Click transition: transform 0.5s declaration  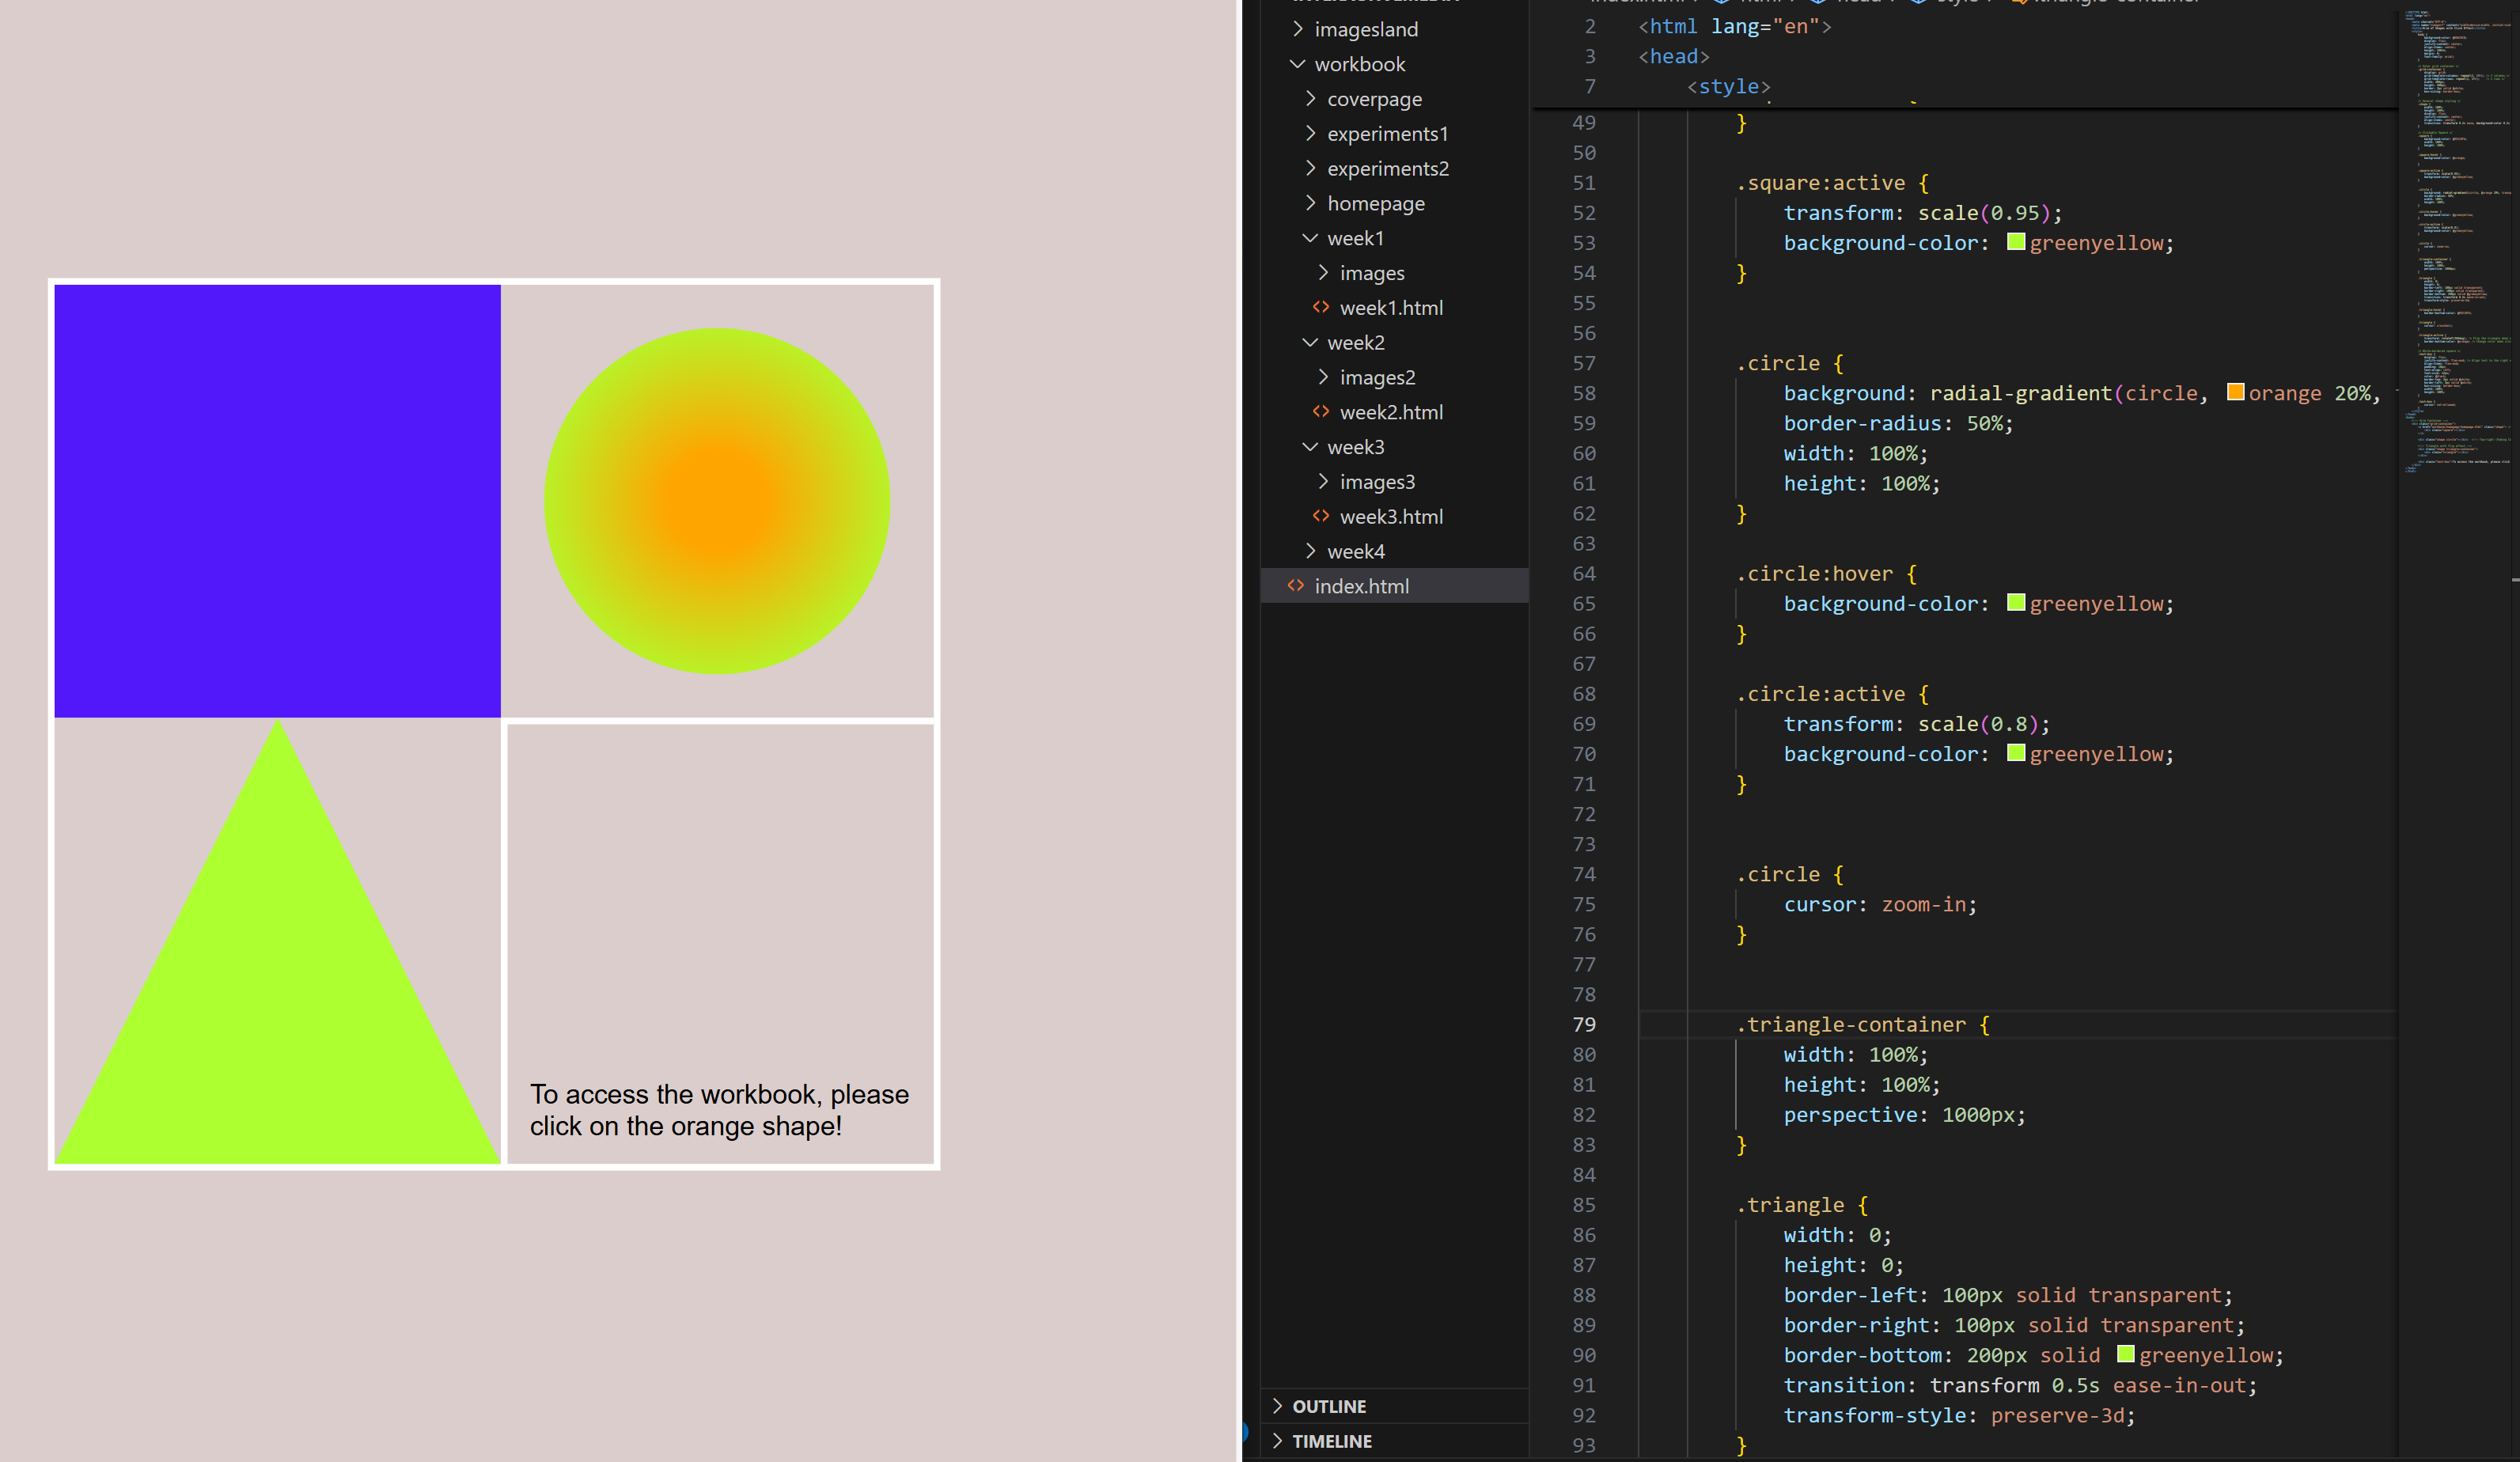coord(2020,1386)
